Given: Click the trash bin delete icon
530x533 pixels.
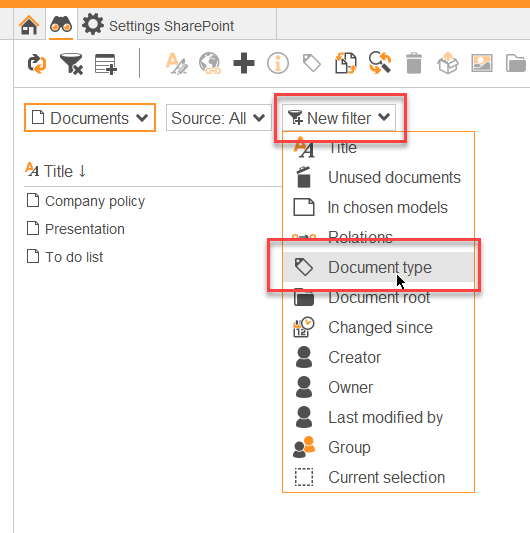Looking at the screenshot, I should point(414,63).
